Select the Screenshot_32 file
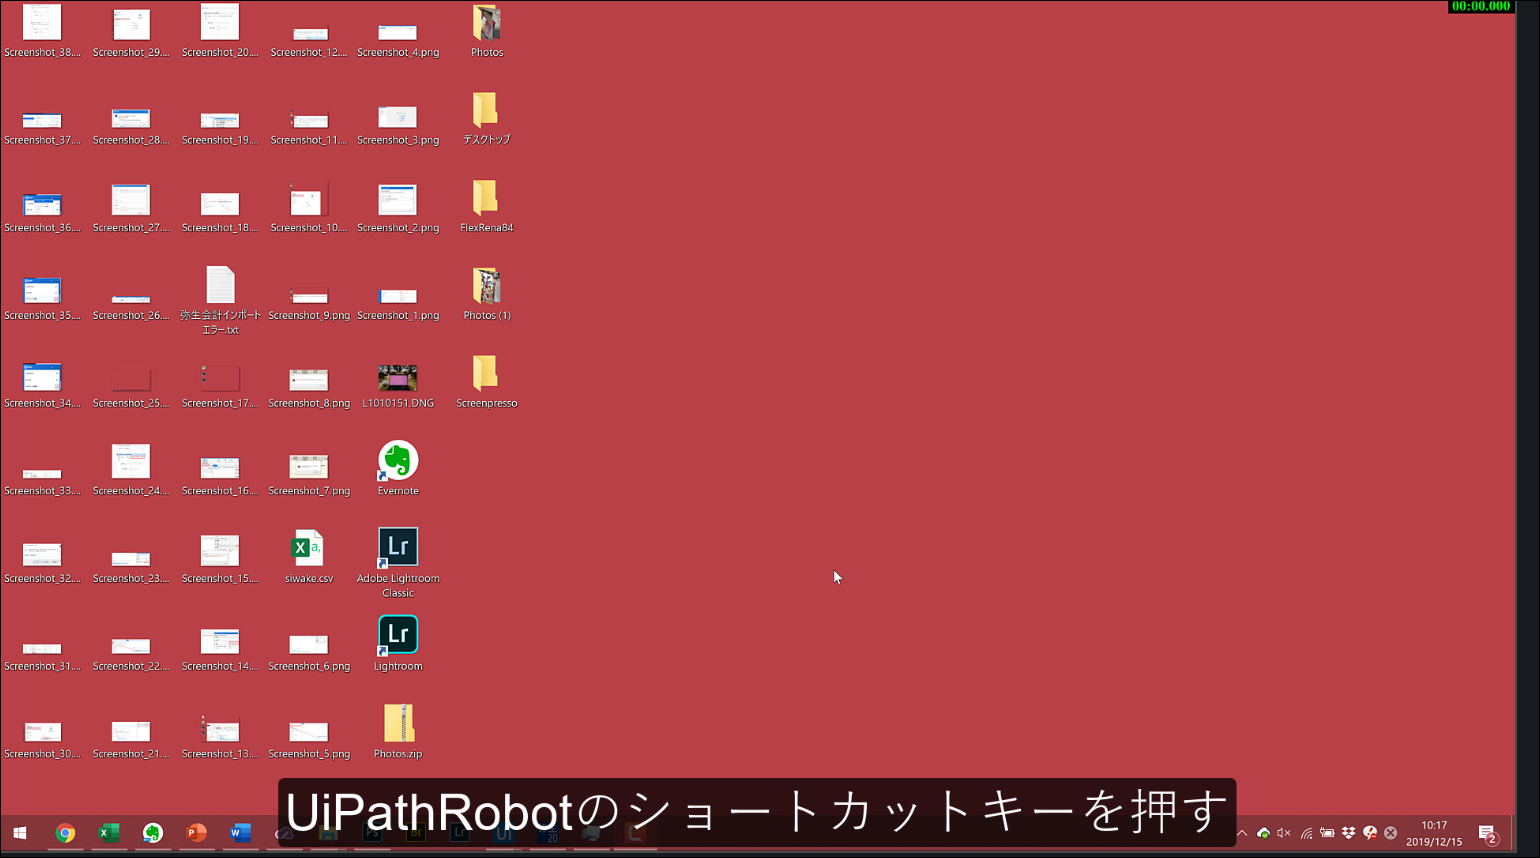Viewport: 1540px width, 858px height. (x=42, y=563)
